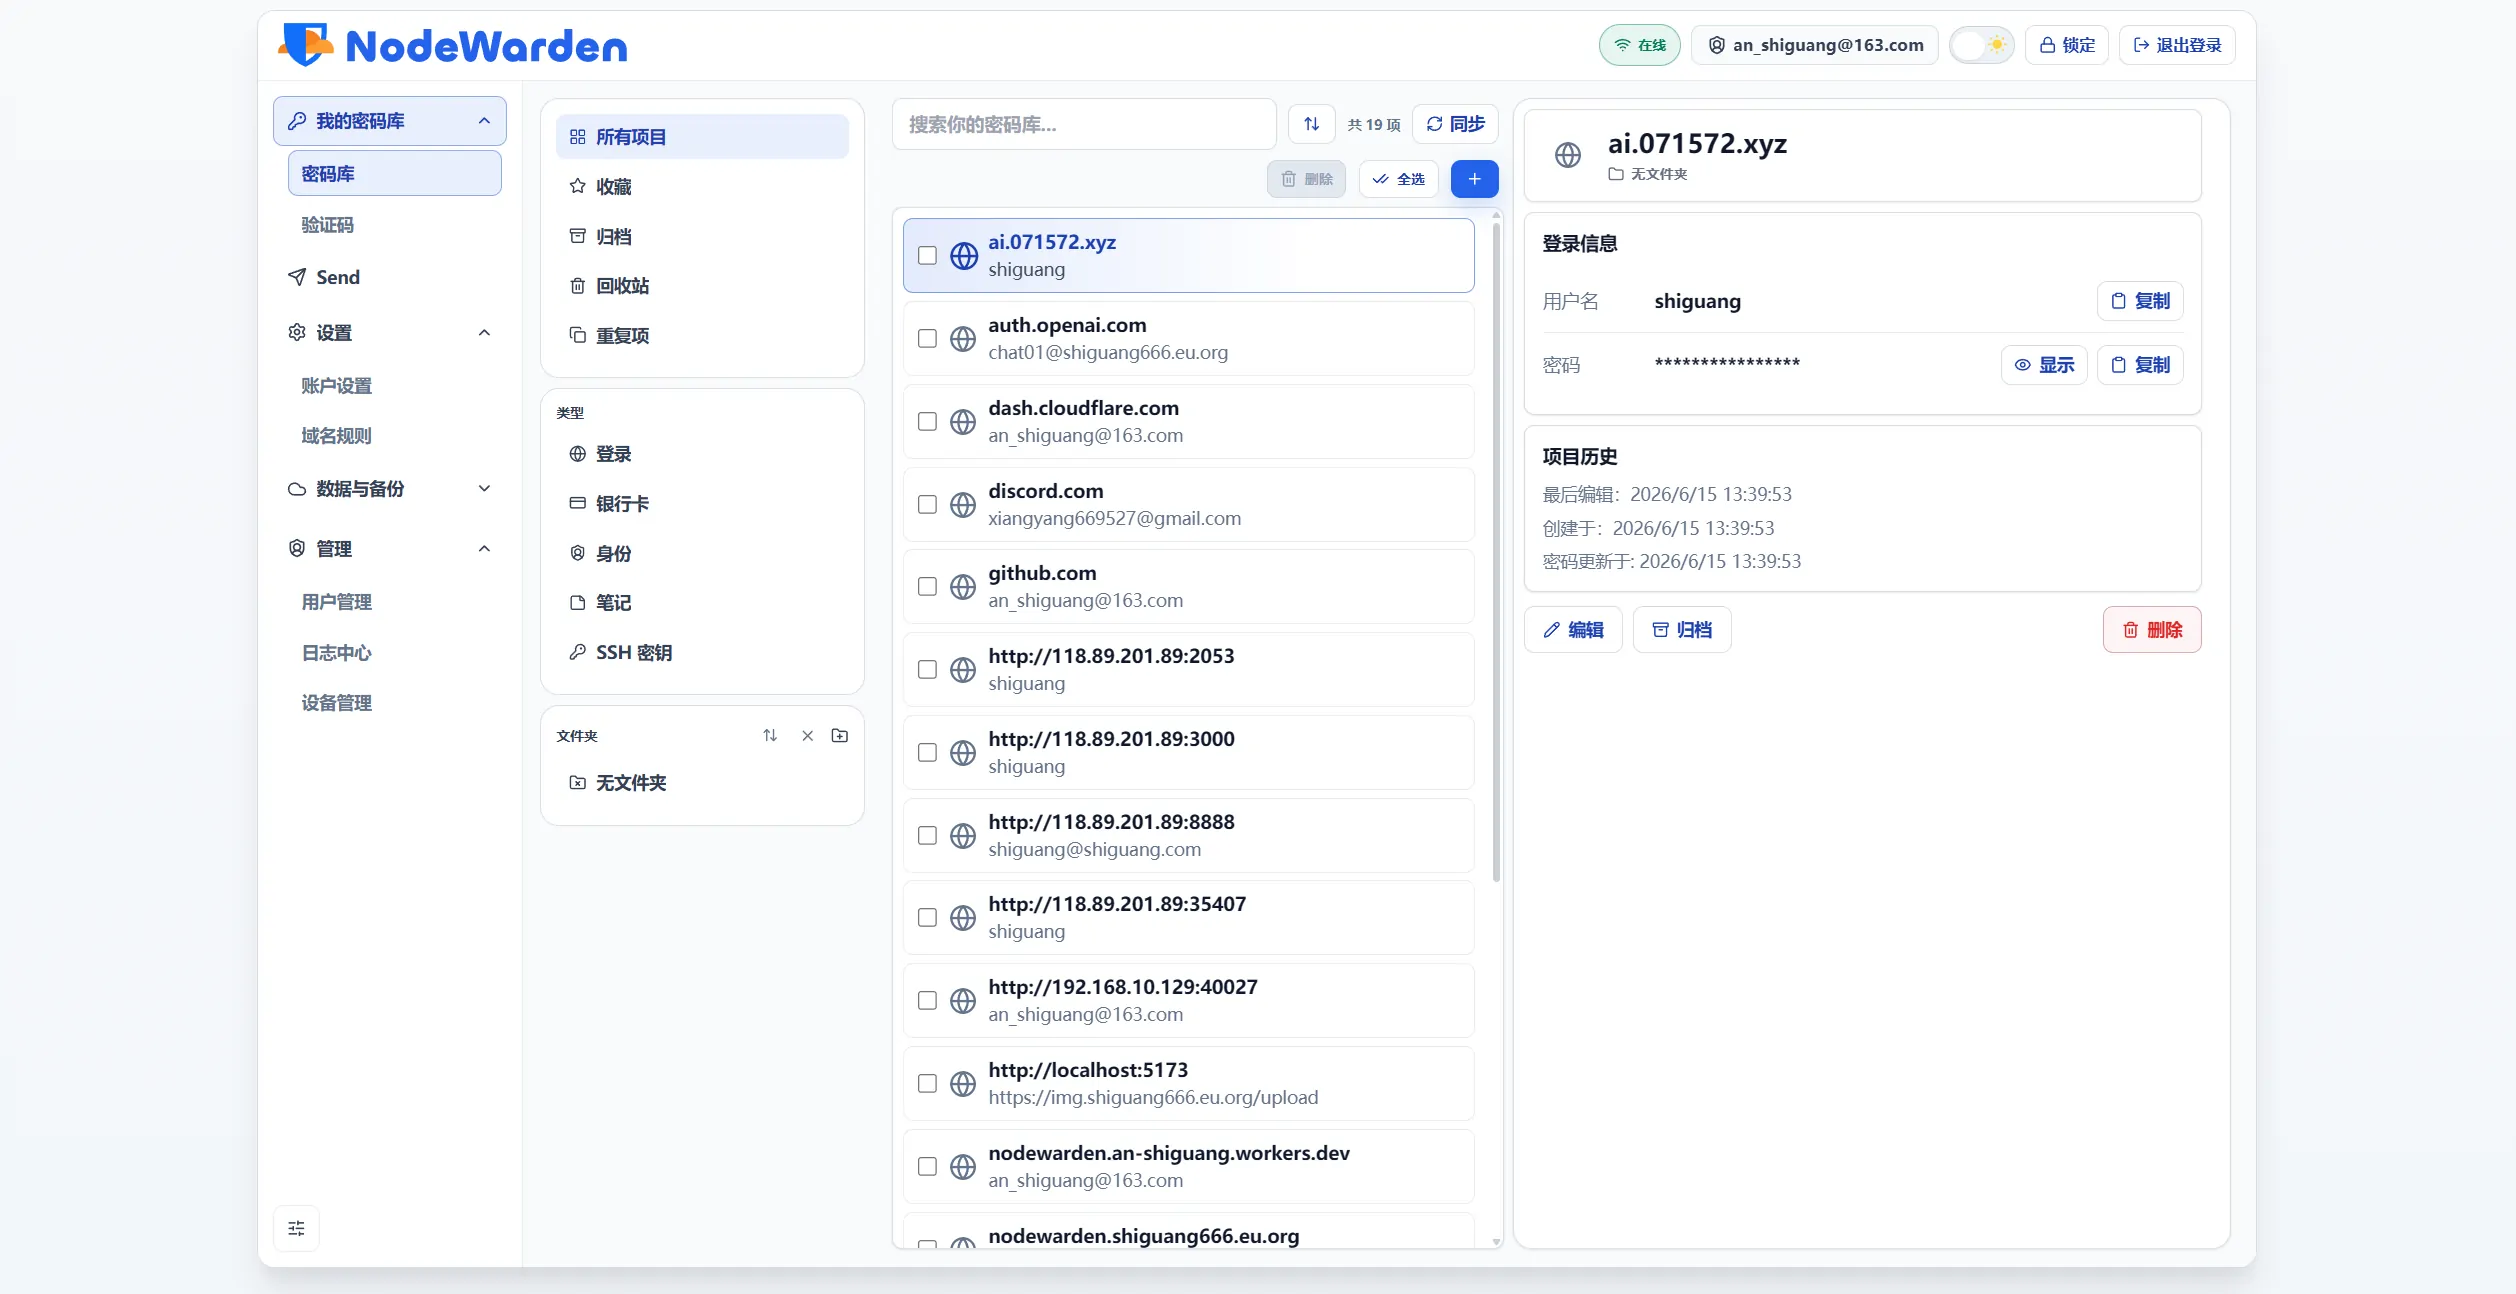Filter by 身份 type
The width and height of the screenshot is (2516, 1294).
(702, 554)
